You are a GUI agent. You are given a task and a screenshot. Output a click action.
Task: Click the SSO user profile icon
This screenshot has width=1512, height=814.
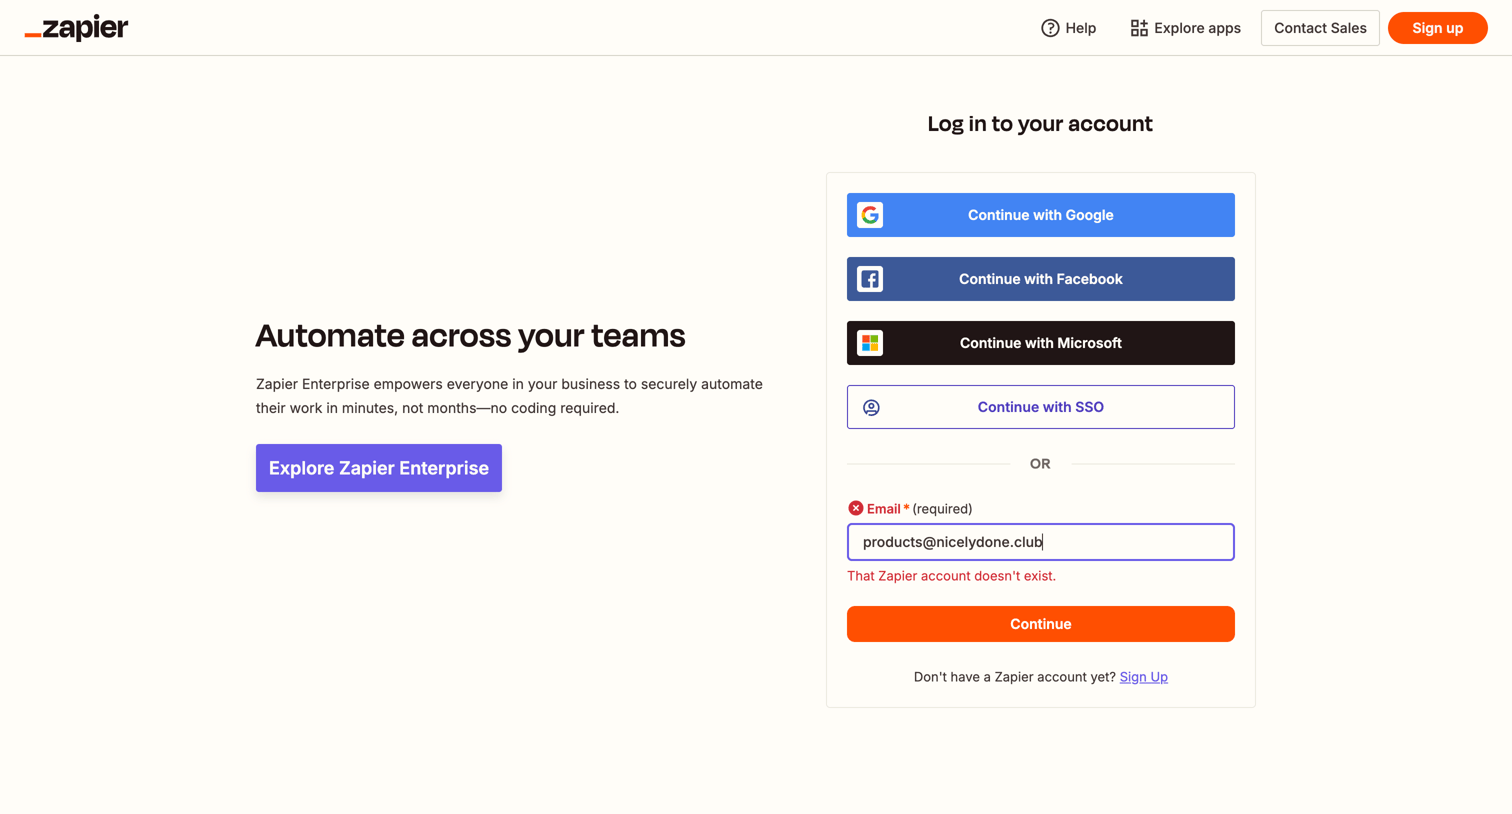coord(871,407)
